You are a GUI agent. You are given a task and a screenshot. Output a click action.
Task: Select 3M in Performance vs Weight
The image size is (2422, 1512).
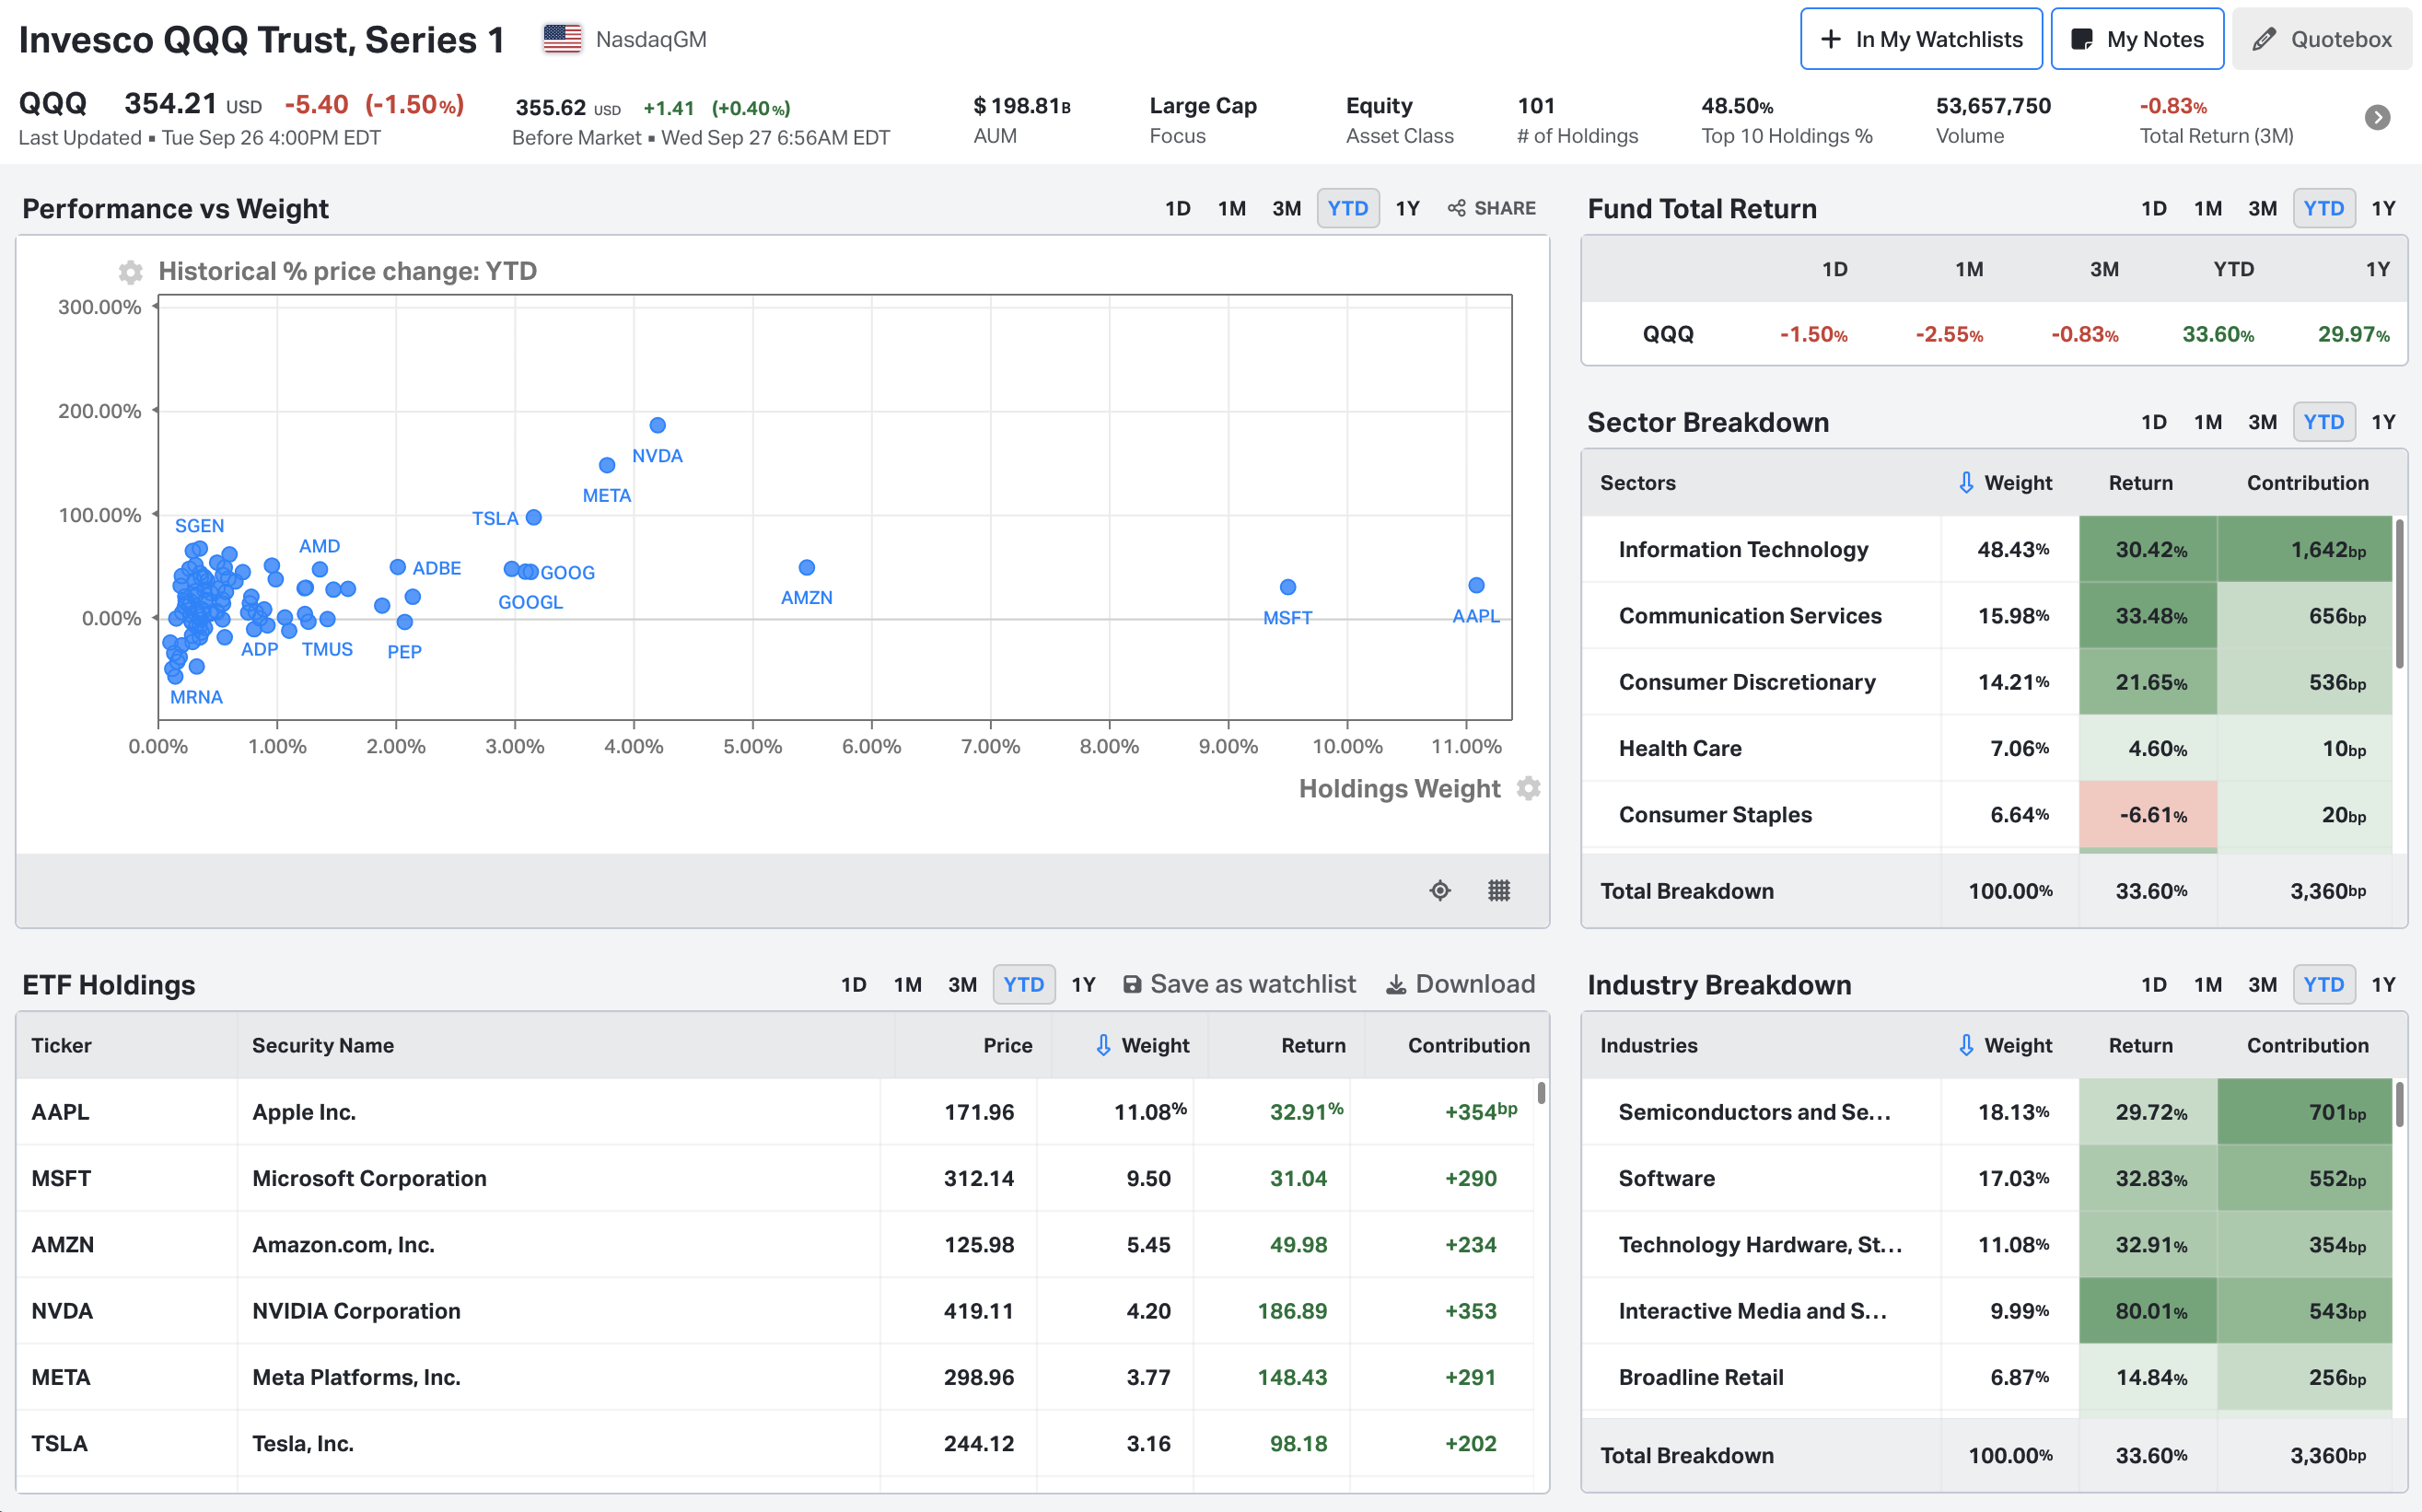(1287, 208)
